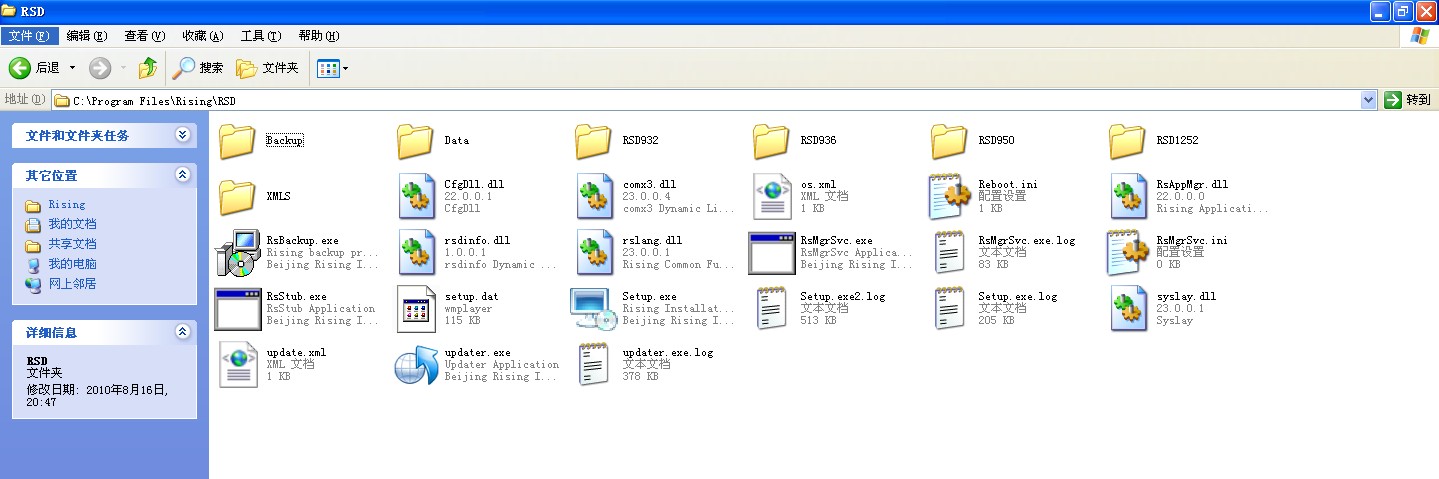Select the Setup.exe.log file icon

(949, 309)
